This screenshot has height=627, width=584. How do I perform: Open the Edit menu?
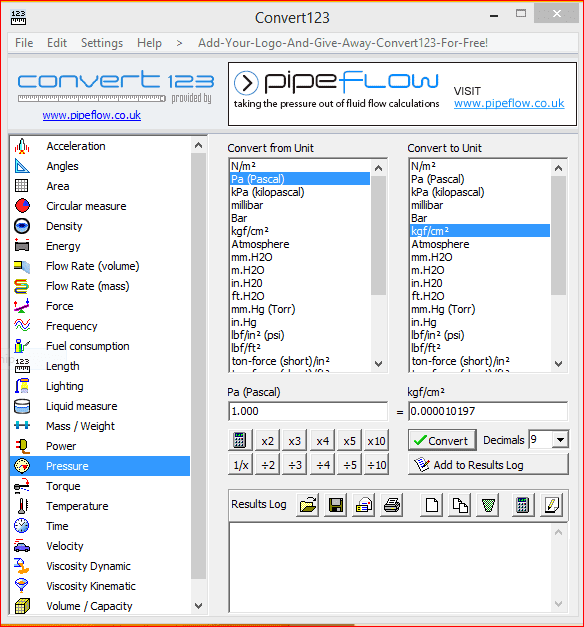click(x=57, y=43)
